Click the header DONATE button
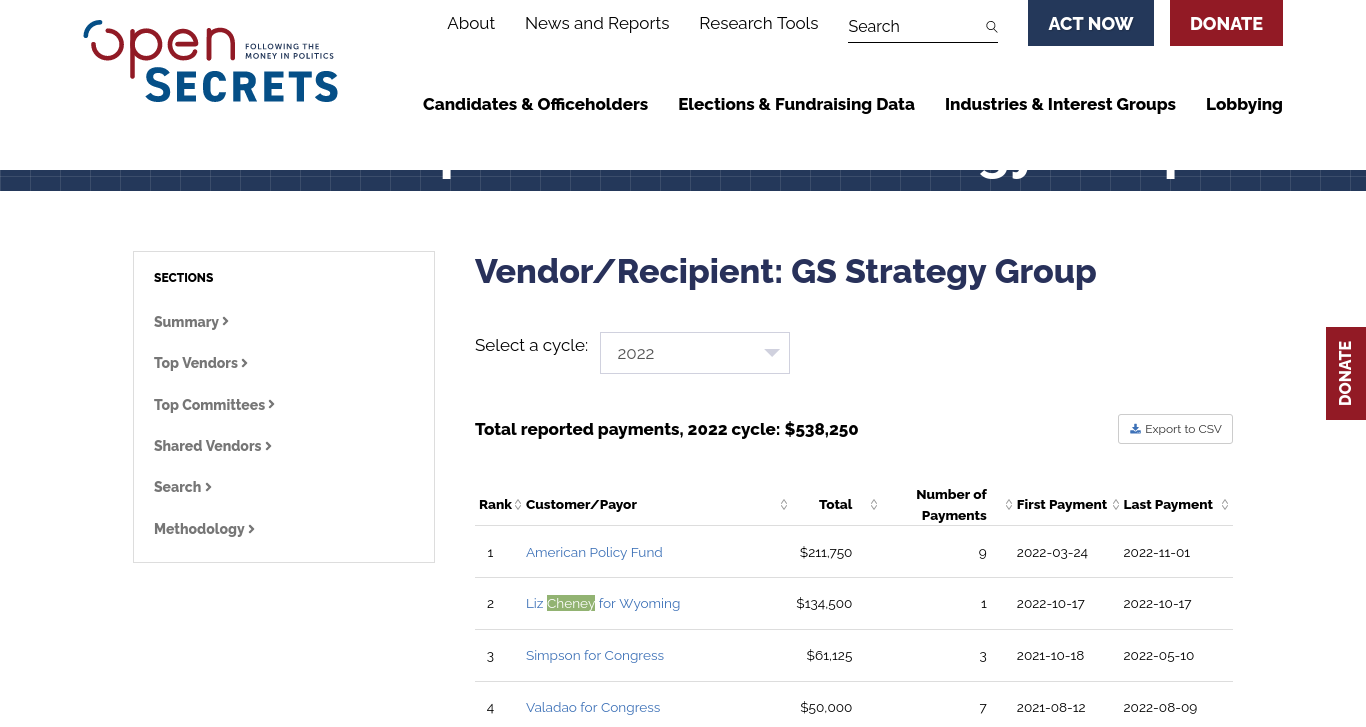 pos(1226,23)
